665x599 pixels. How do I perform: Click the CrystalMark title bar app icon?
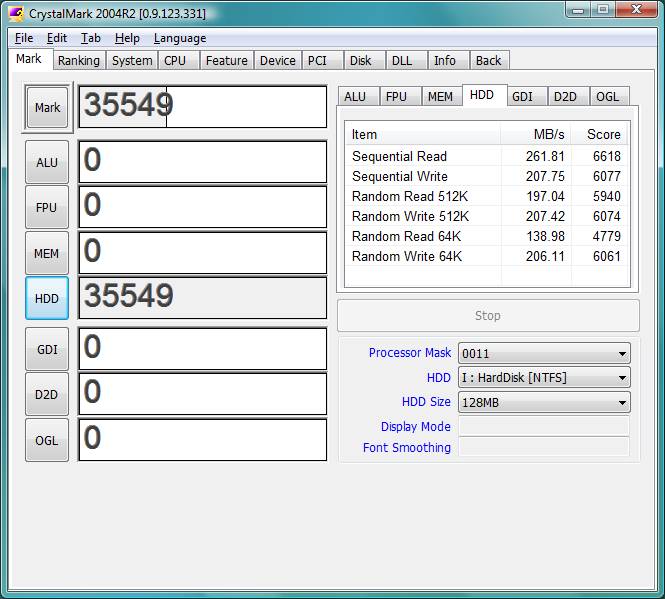(x=17, y=14)
